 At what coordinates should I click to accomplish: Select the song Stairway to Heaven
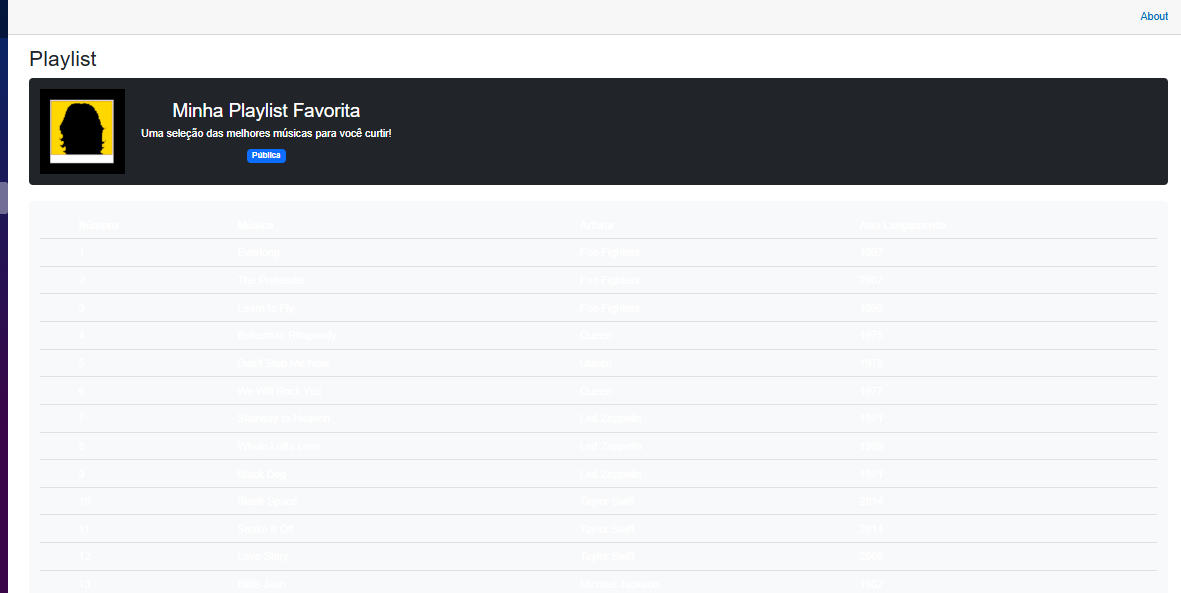click(x=283, y=418)
